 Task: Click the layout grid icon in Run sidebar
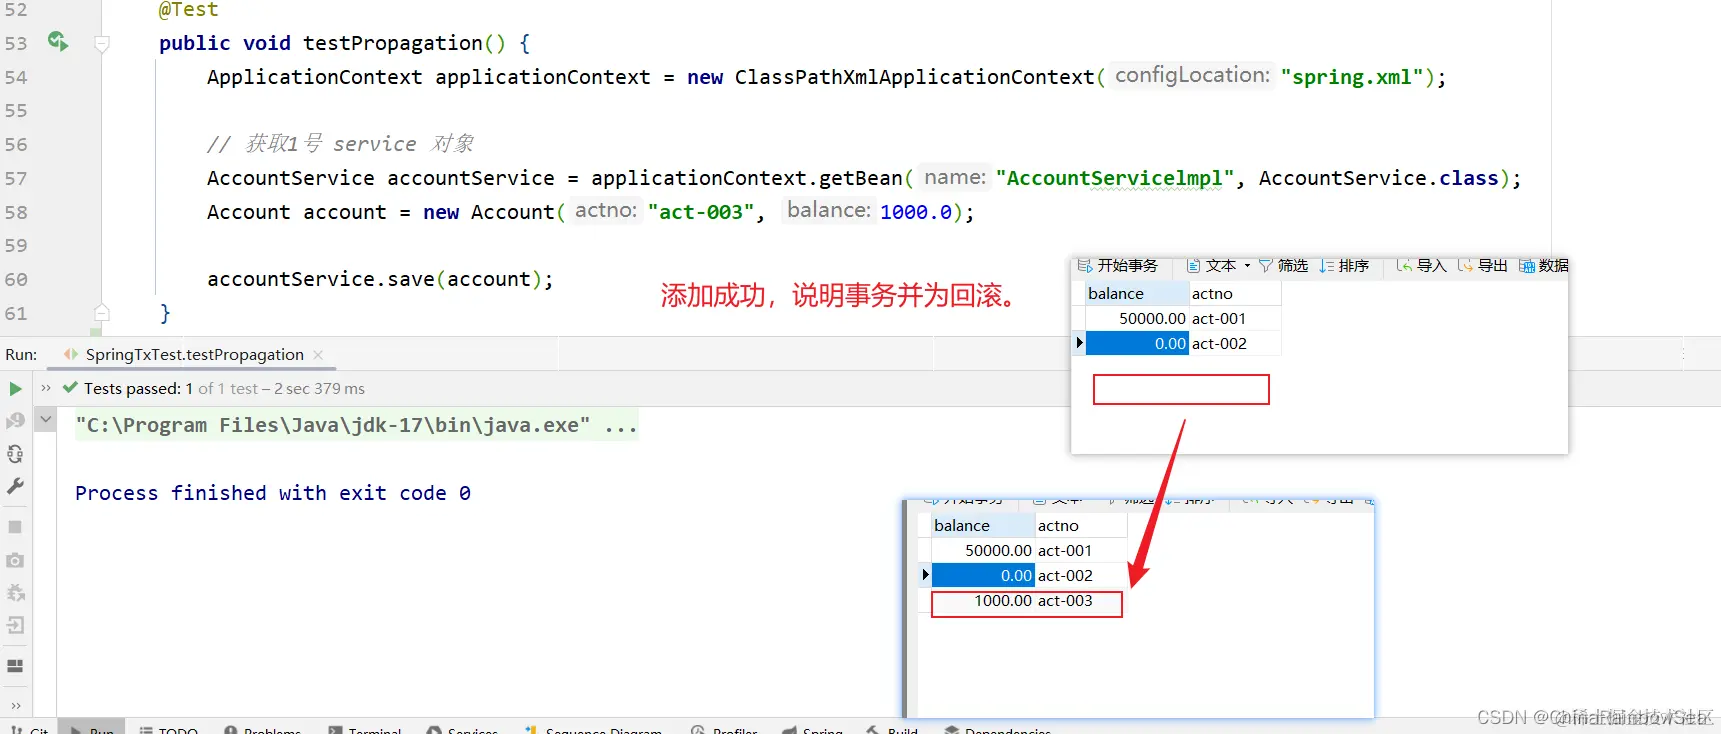pos(15,666)
